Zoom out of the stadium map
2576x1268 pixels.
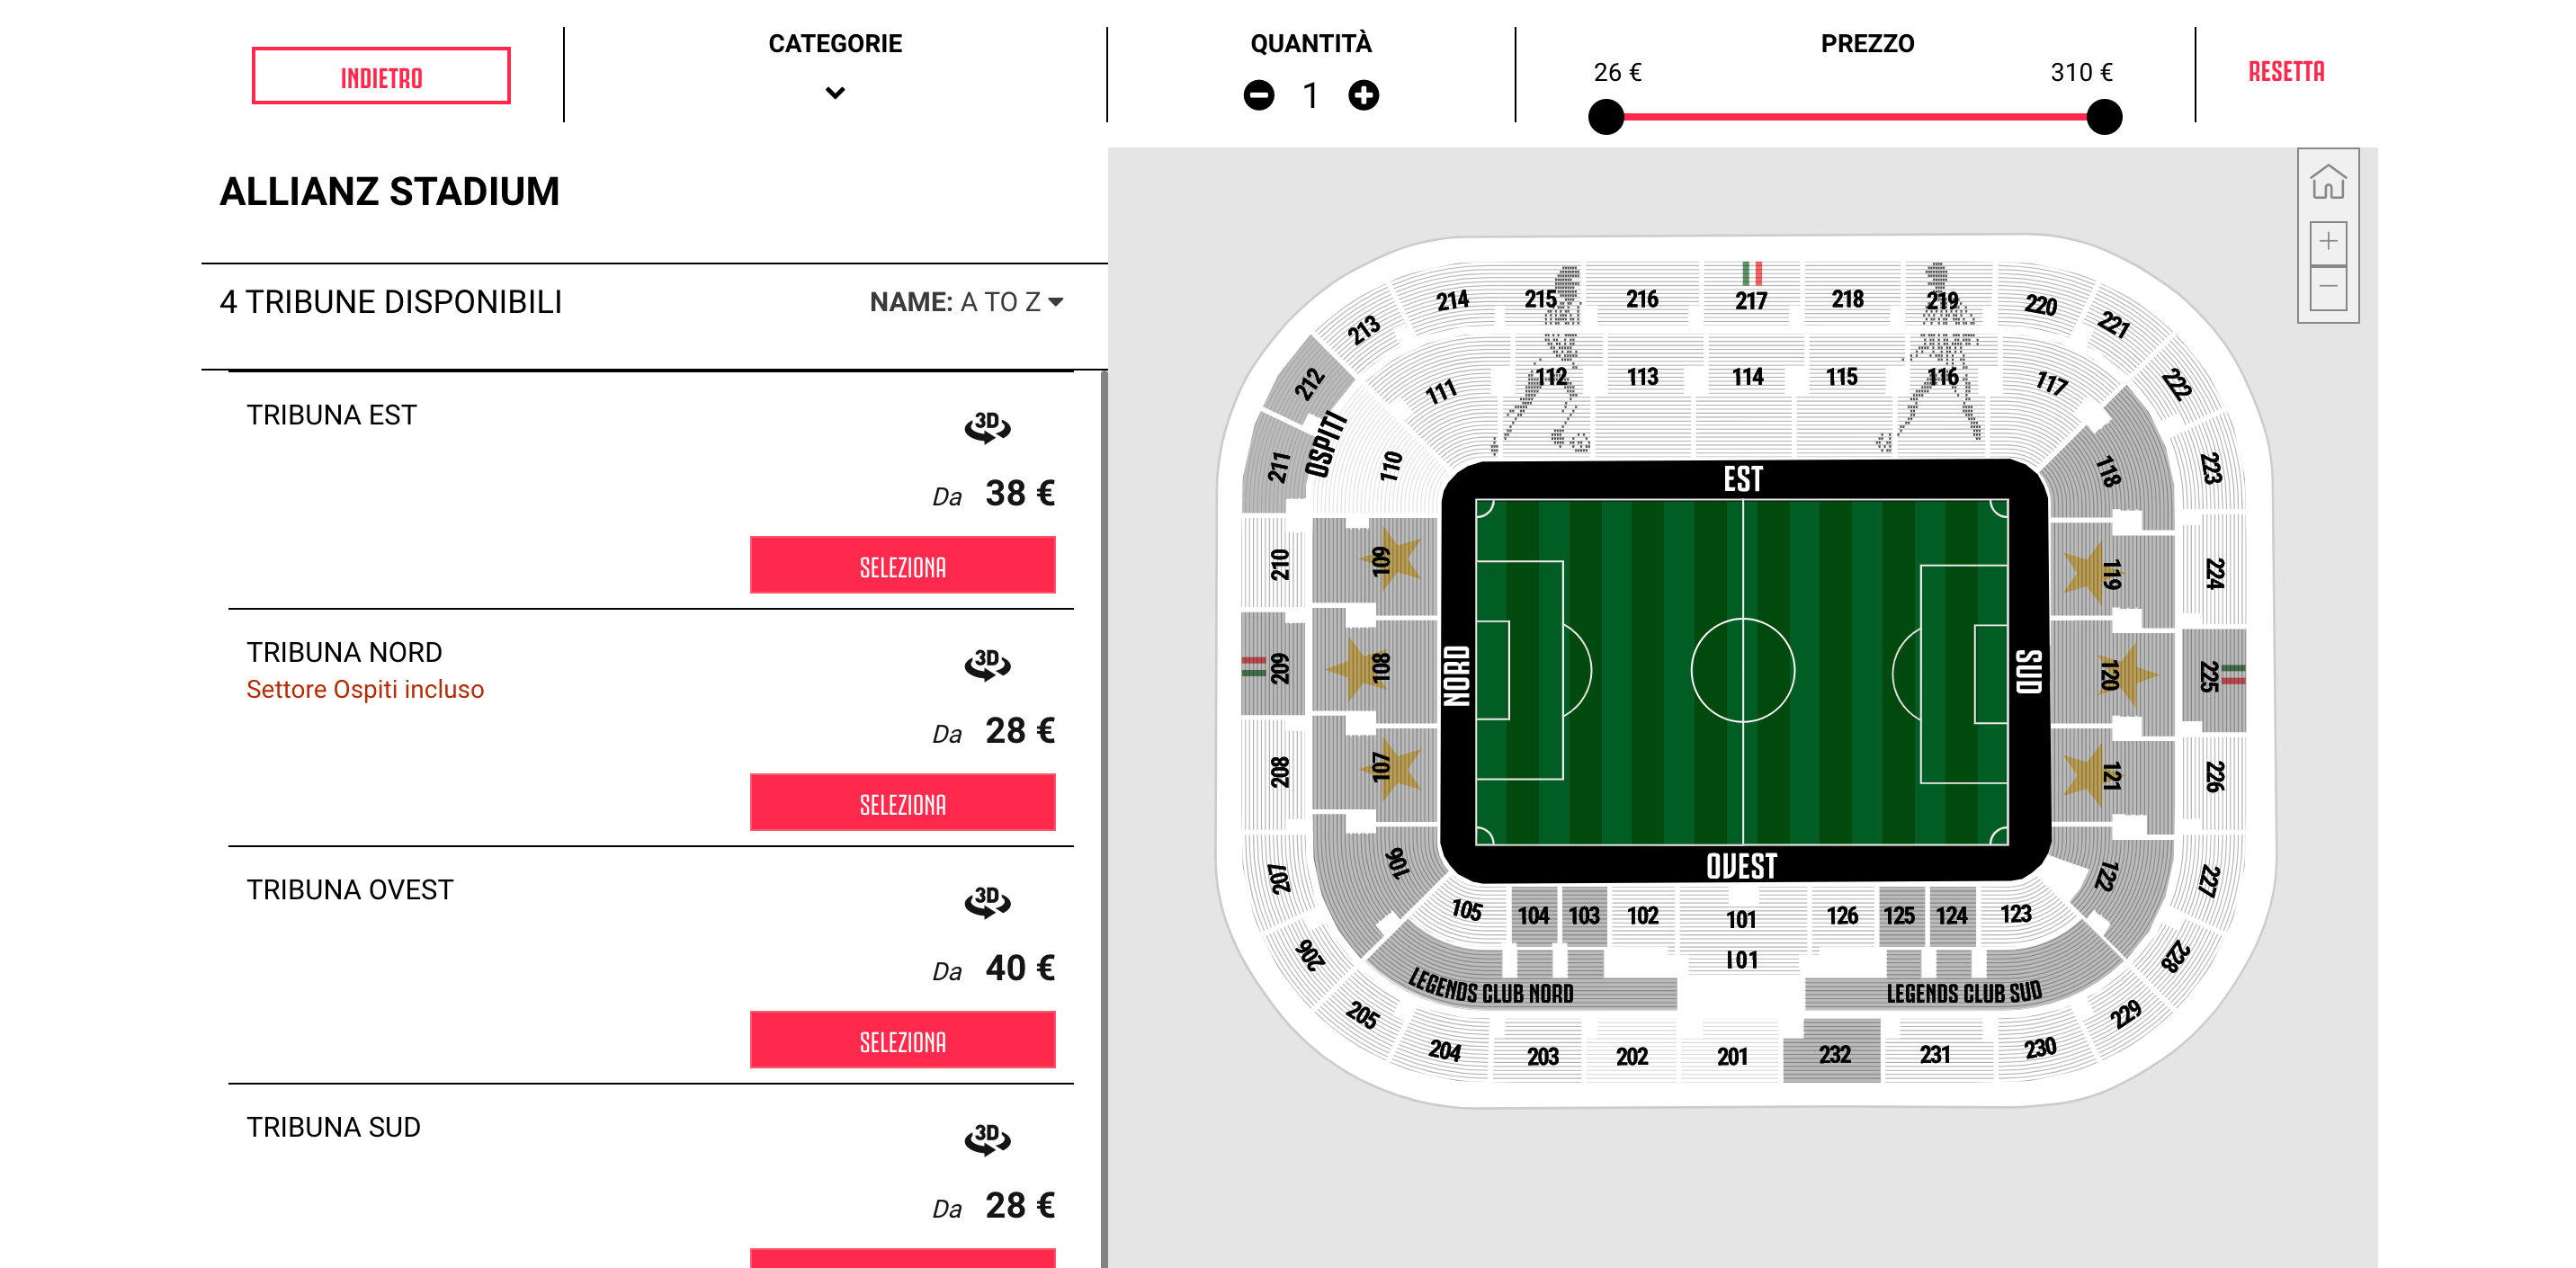pyautogui.click(x=2328, y=288)
